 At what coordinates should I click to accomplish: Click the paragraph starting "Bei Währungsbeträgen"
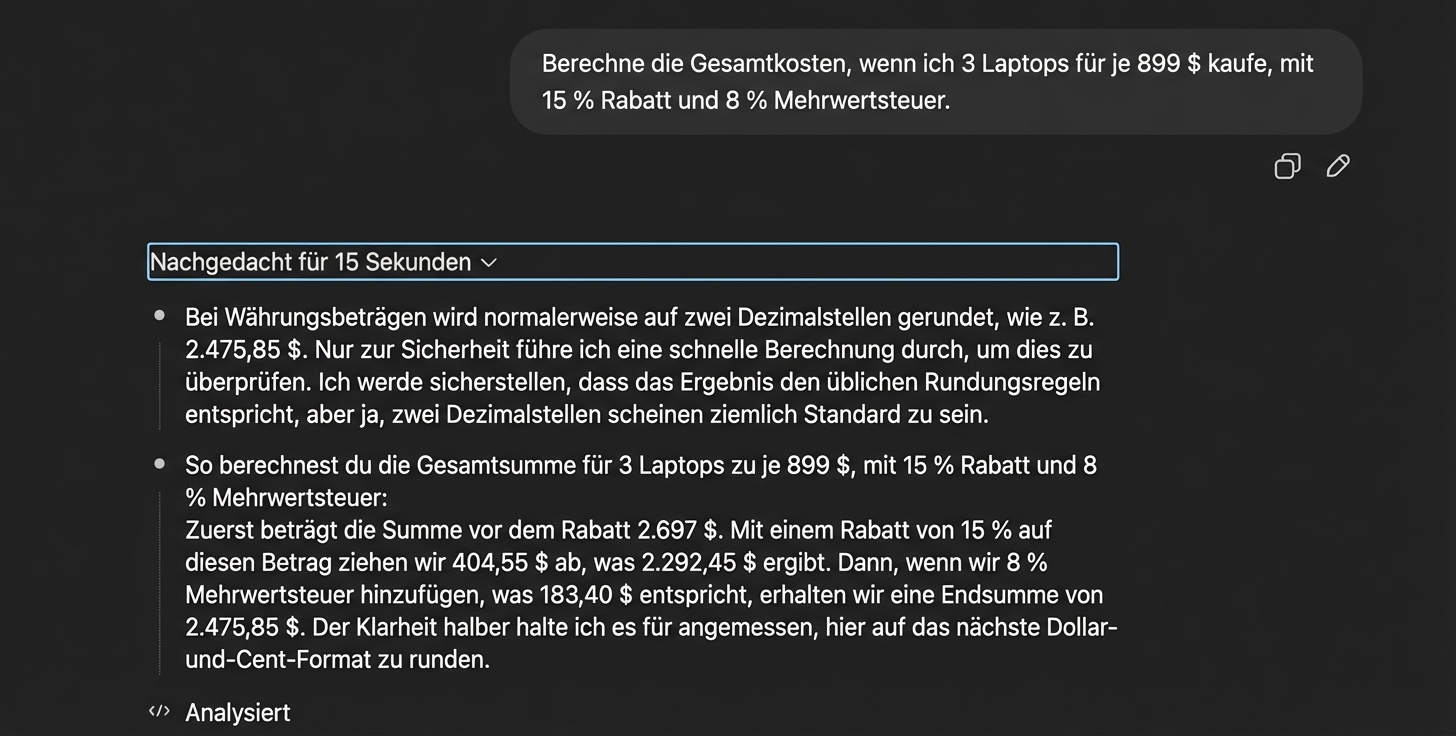640,366
